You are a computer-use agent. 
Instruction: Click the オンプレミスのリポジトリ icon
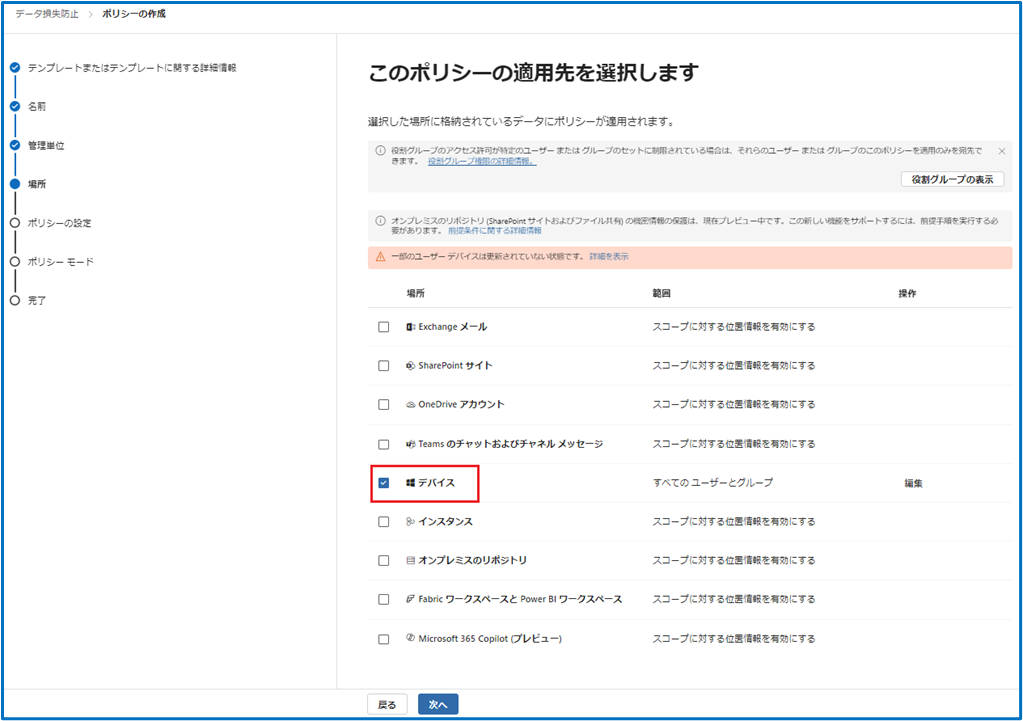coord(411,561)
